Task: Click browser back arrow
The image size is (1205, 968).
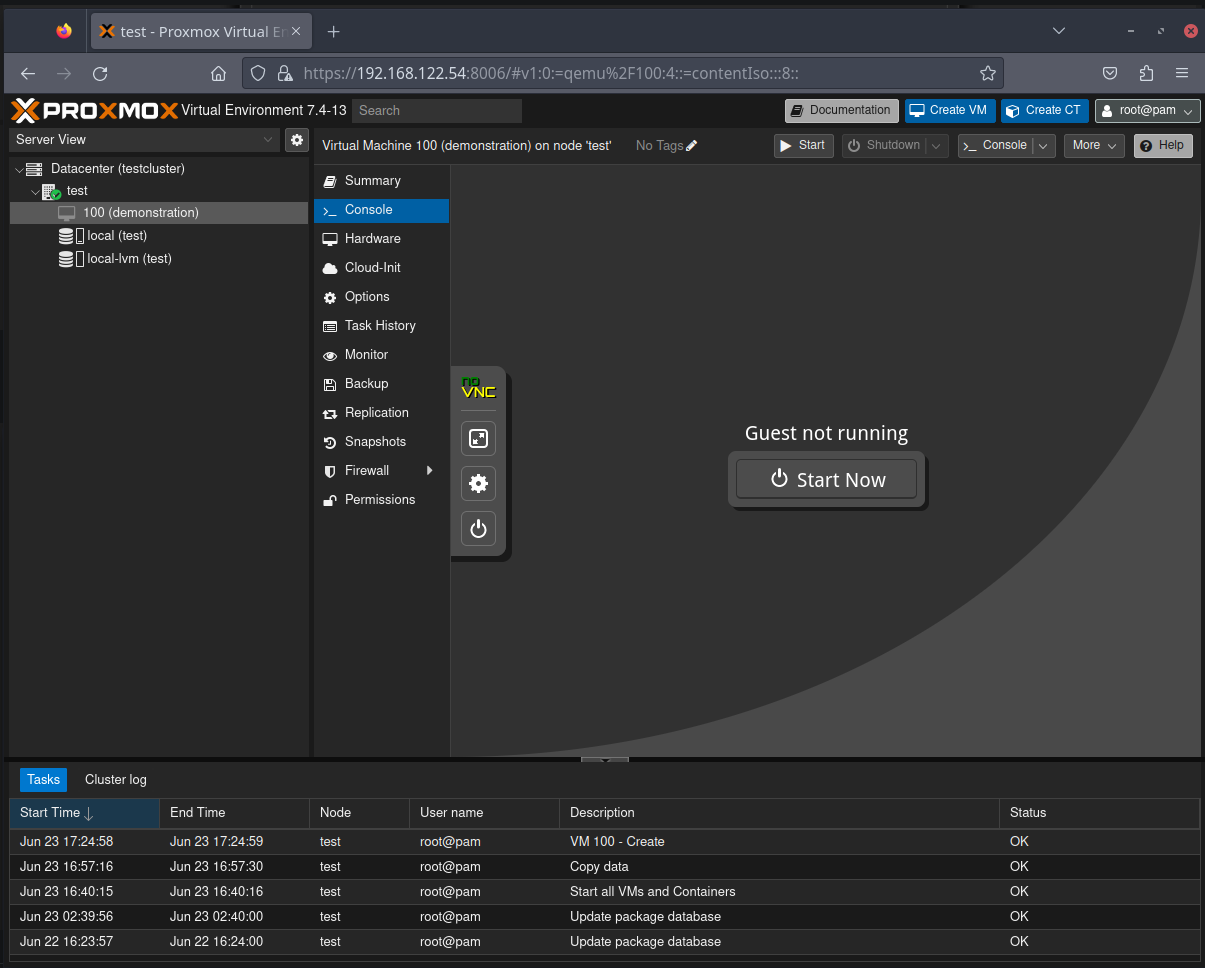Action: (28, 73)
